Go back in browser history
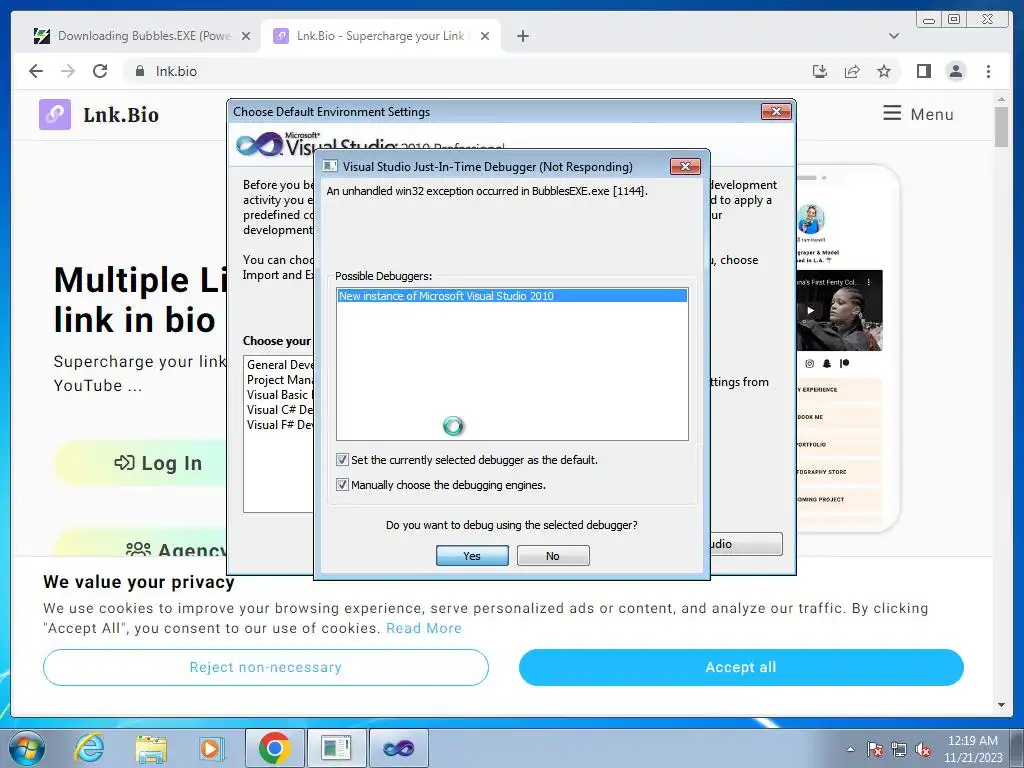Screen dimensions: 1024x768 (36, 71)
